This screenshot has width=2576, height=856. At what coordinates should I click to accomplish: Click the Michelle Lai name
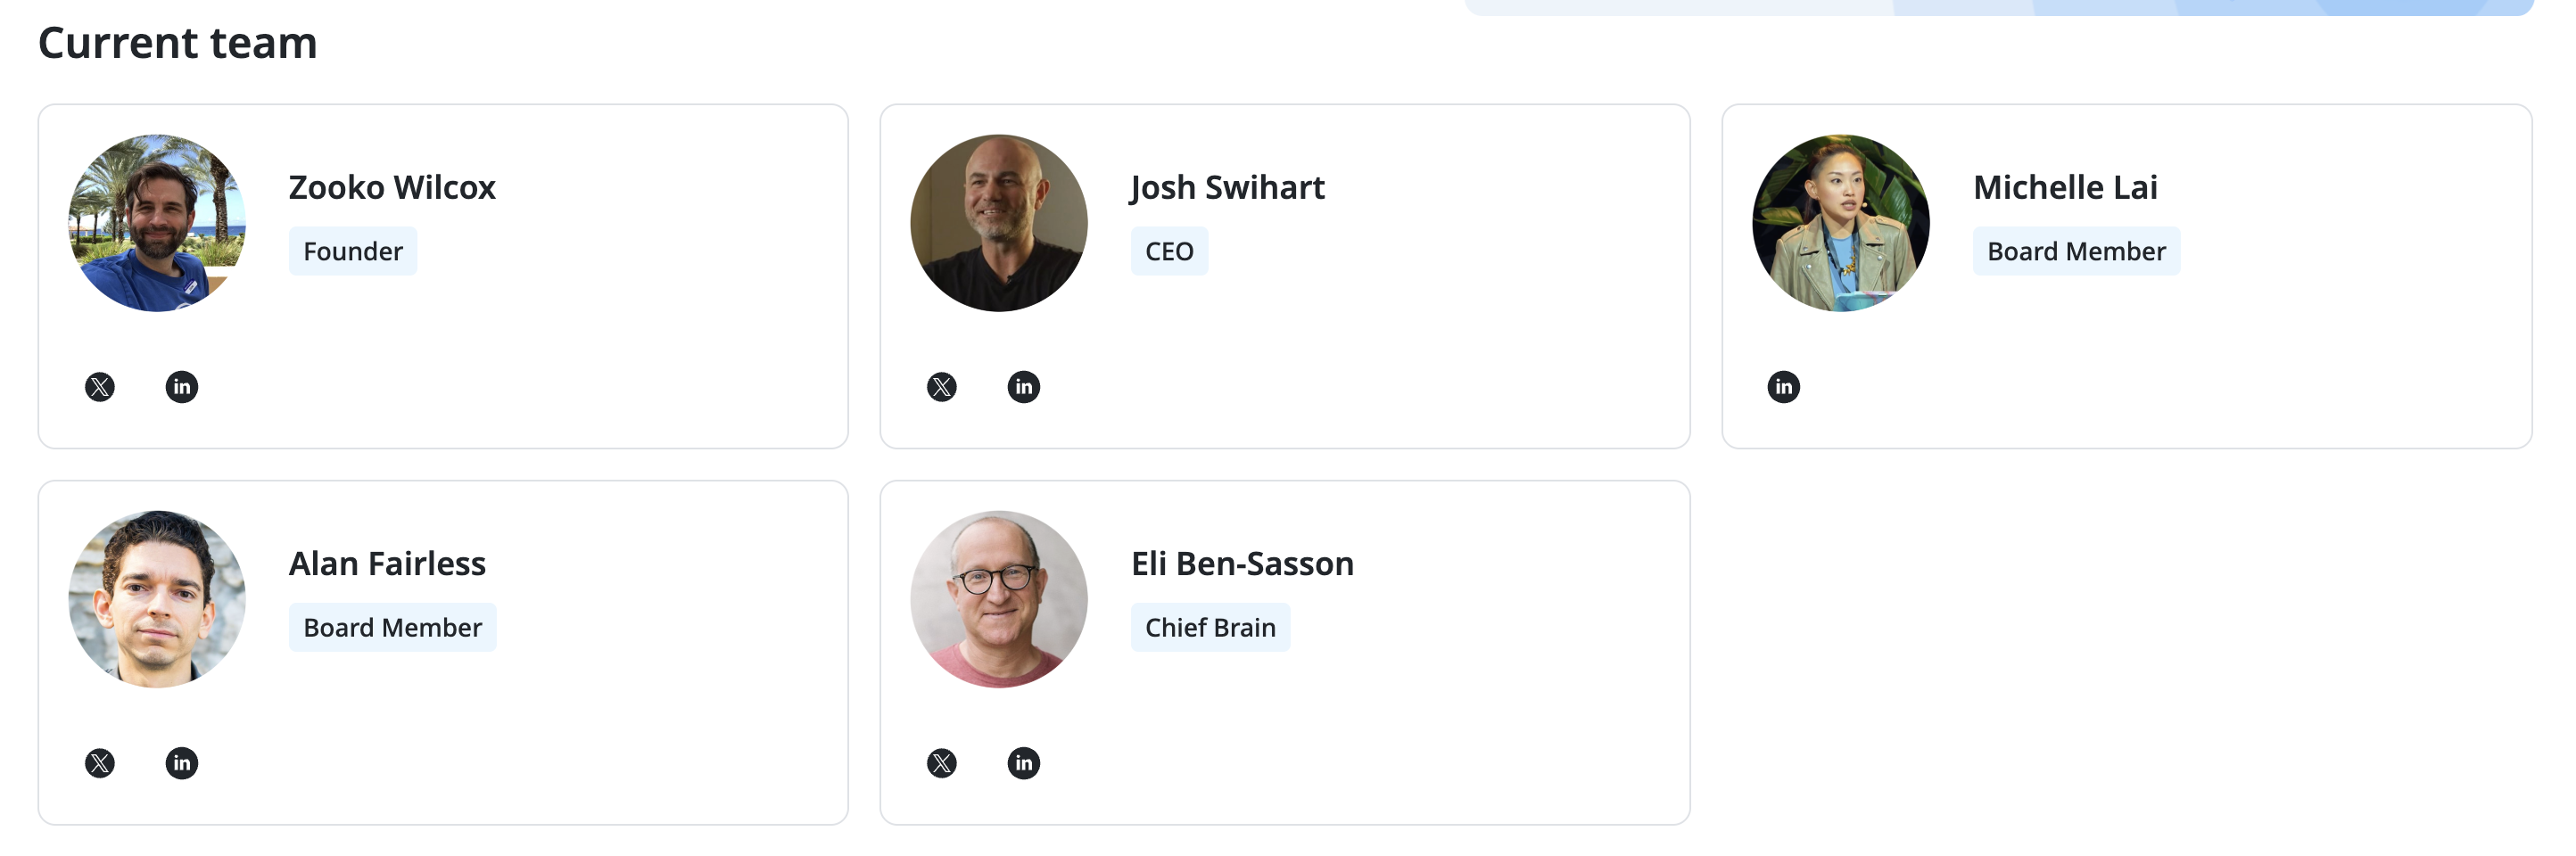[2065, 187]
